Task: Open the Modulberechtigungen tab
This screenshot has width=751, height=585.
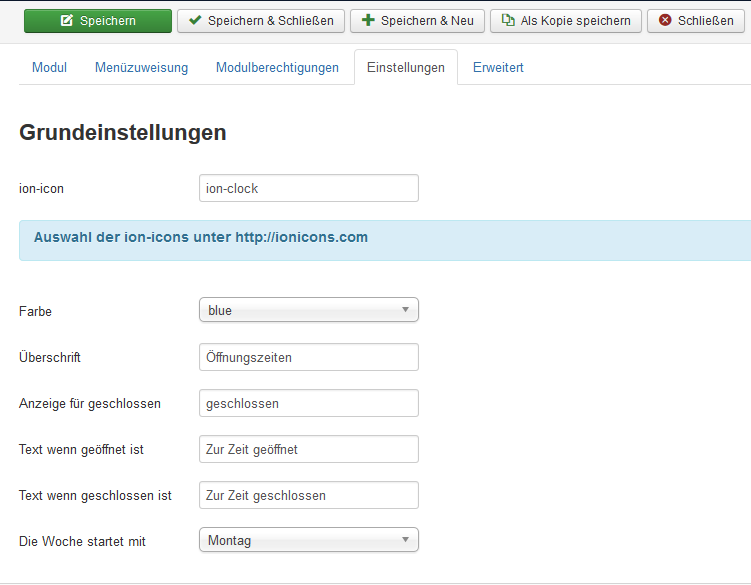Action: 277,68
